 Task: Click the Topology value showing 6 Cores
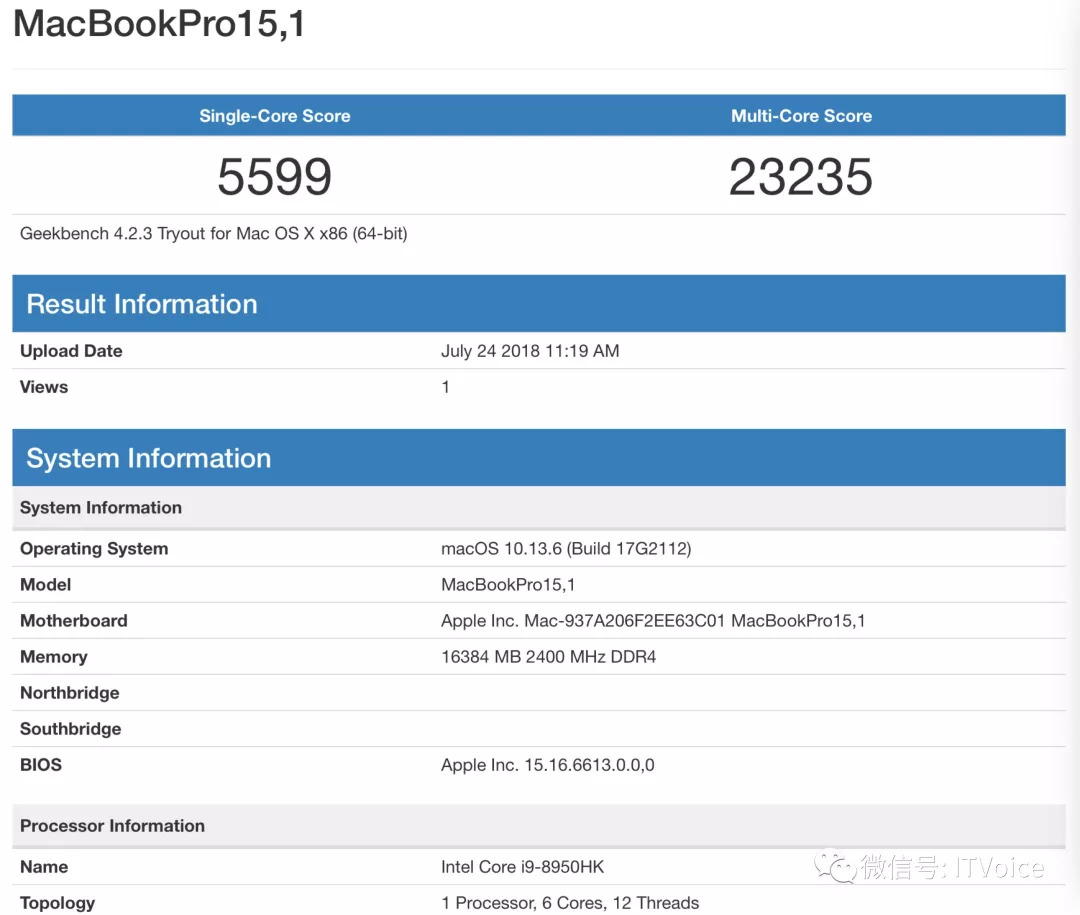570,902
